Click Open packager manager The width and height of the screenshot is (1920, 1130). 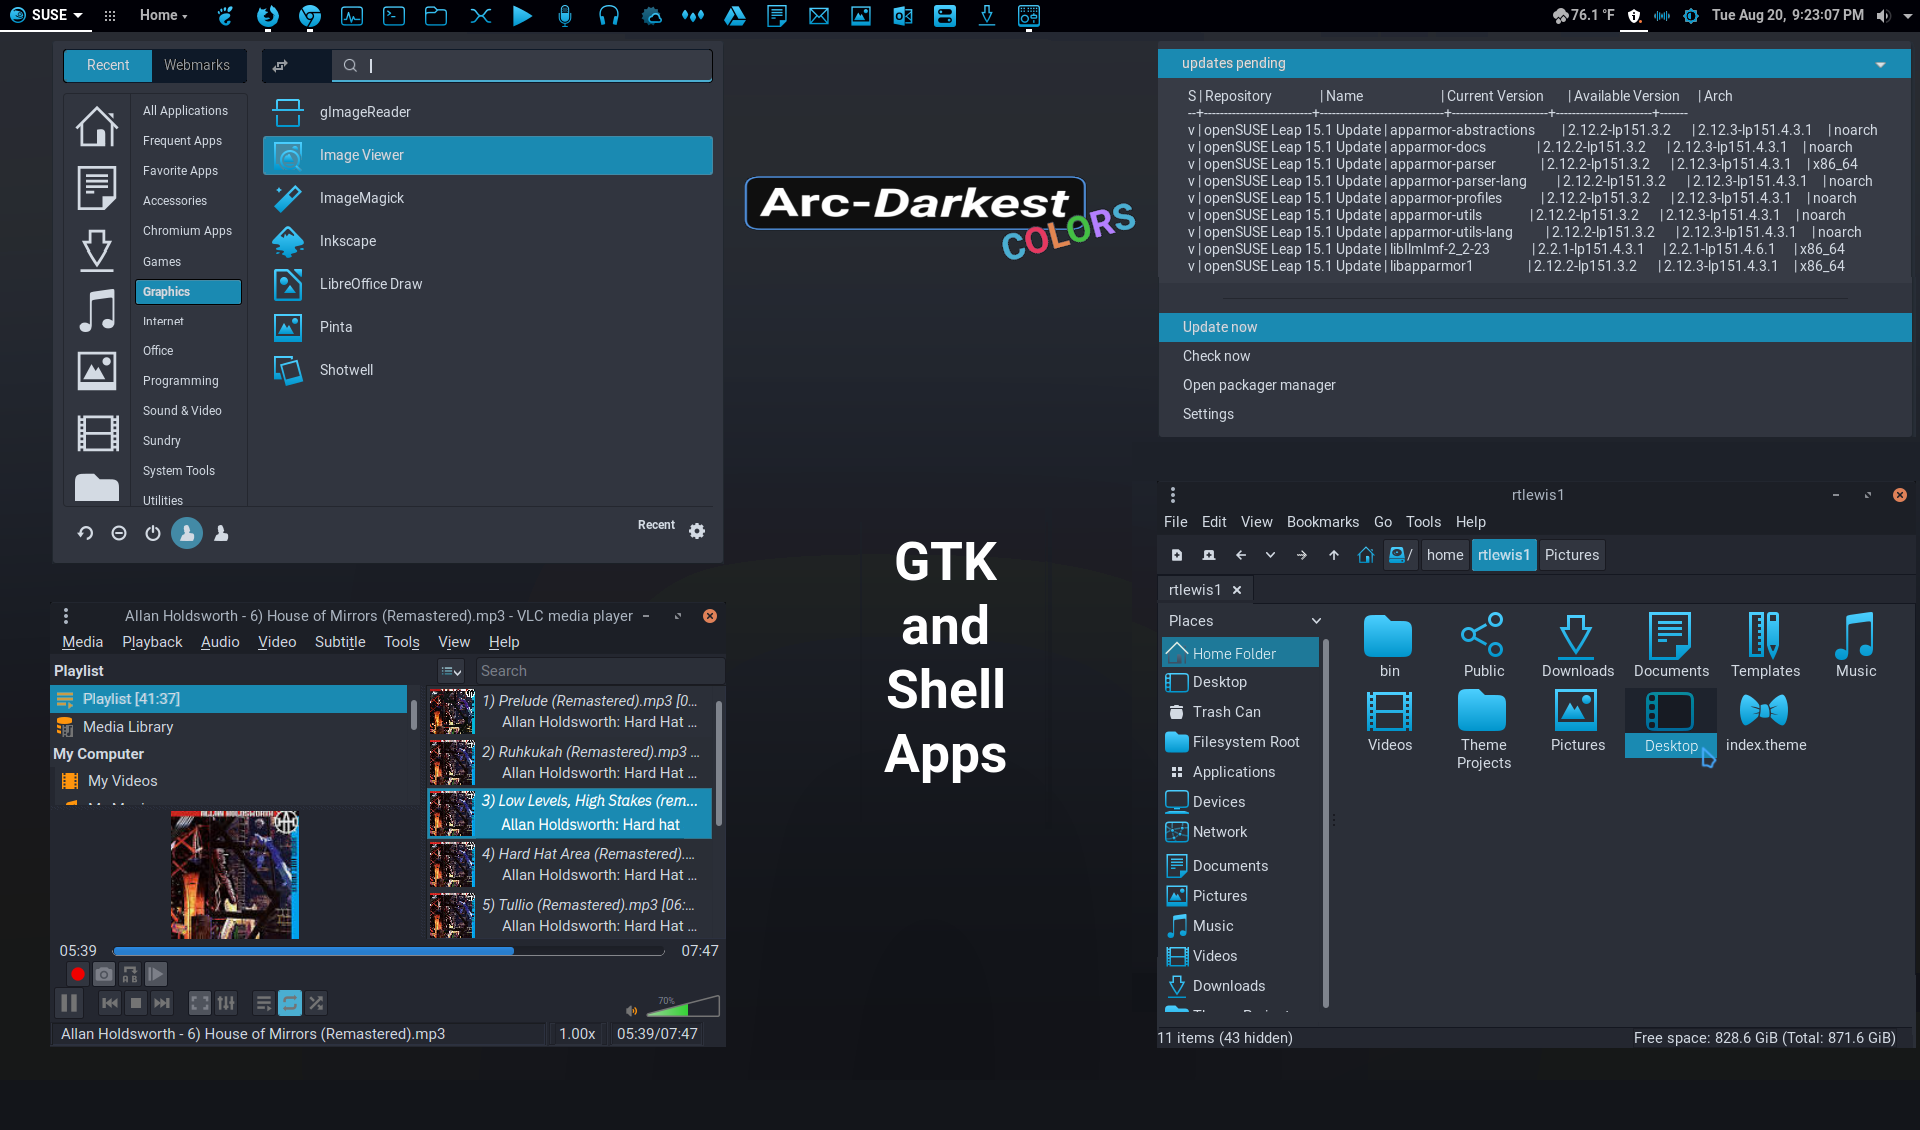point(1535,385)
